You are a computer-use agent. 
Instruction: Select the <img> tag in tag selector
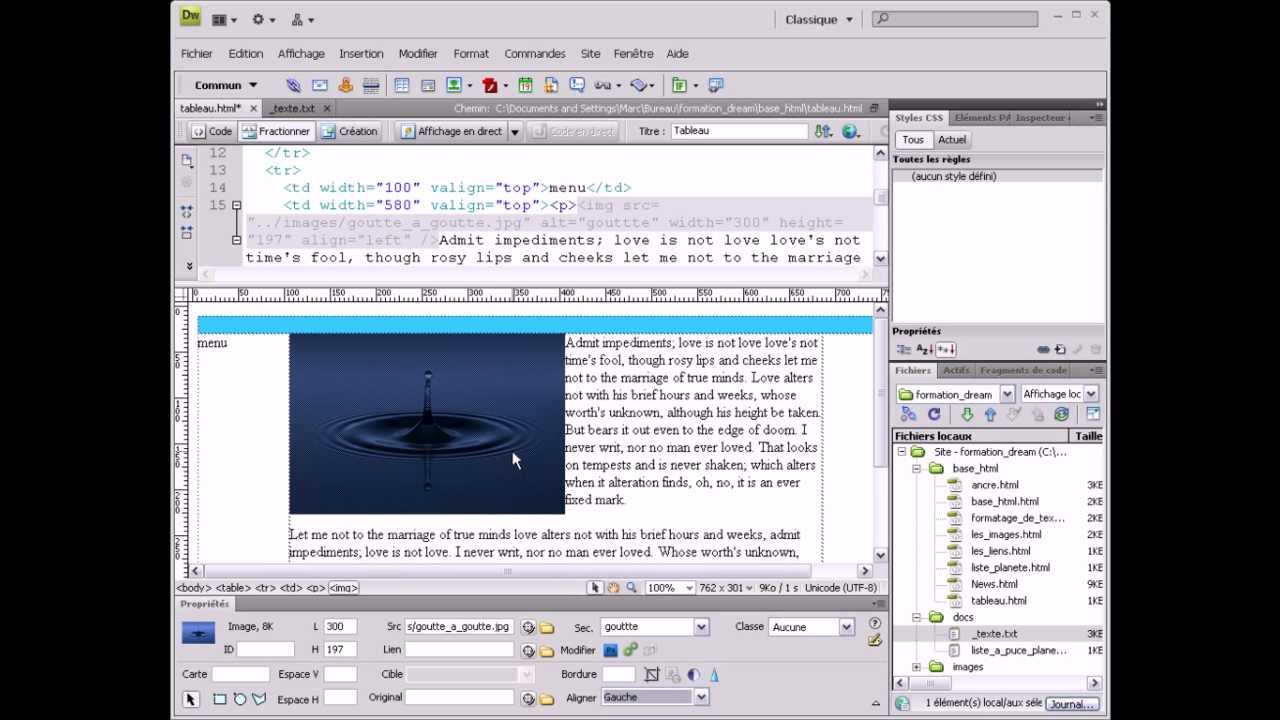(x=343, y=588)
